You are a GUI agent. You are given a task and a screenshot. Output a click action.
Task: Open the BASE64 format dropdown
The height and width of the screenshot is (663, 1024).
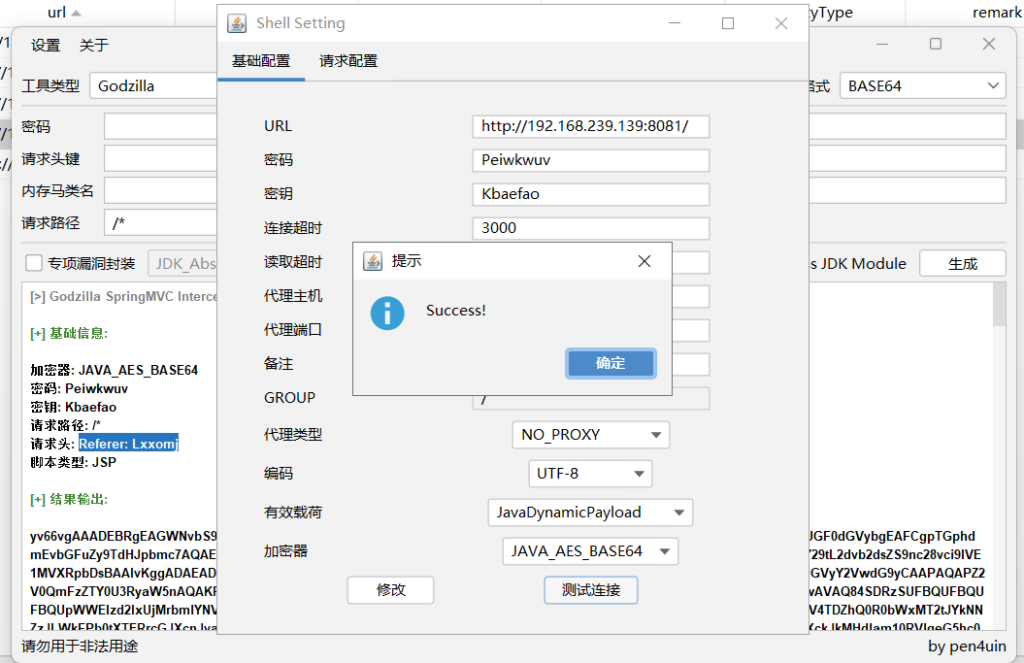[922, 86]
